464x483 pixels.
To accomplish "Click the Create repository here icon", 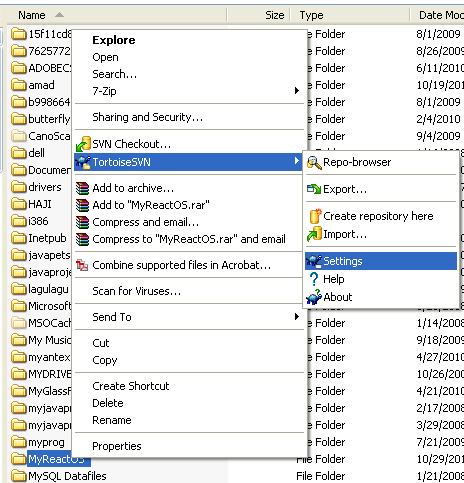I will click(x=315, y=216).
